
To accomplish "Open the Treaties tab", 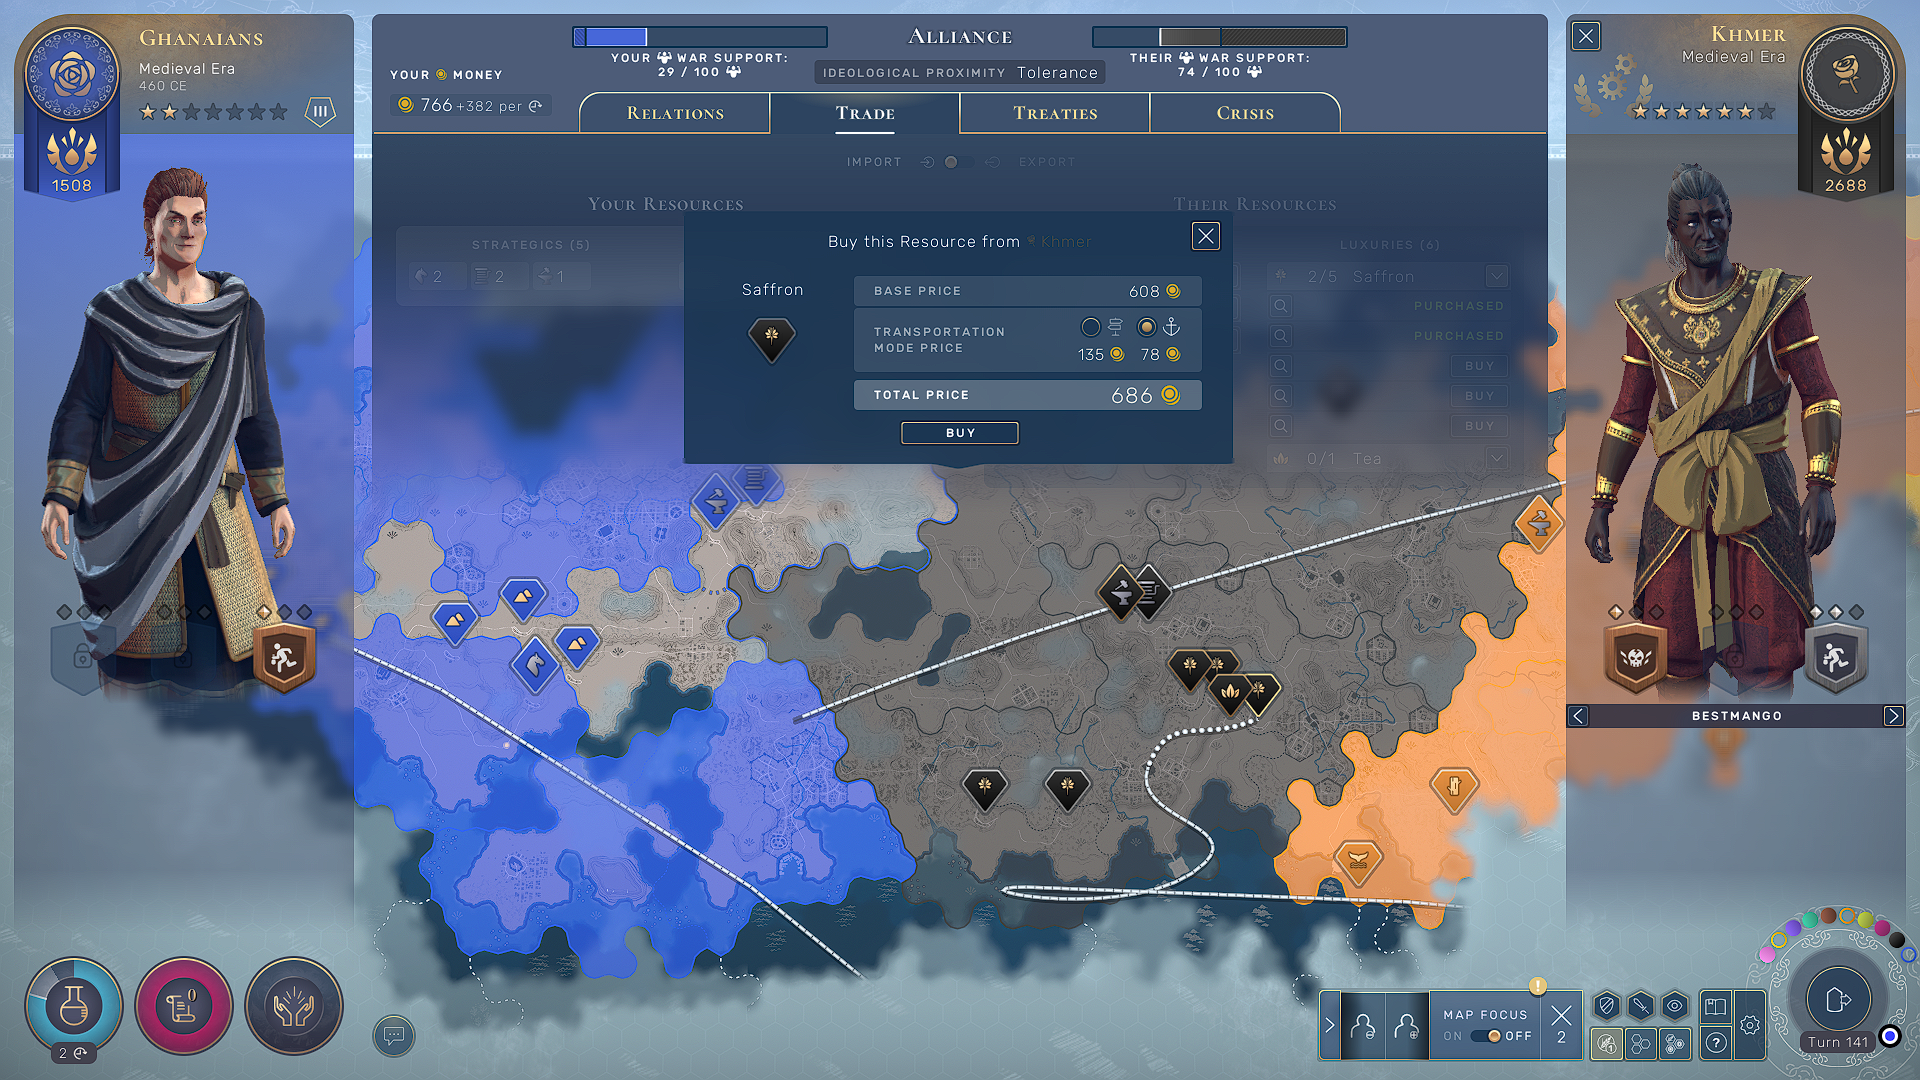I will coord(1055,113).
